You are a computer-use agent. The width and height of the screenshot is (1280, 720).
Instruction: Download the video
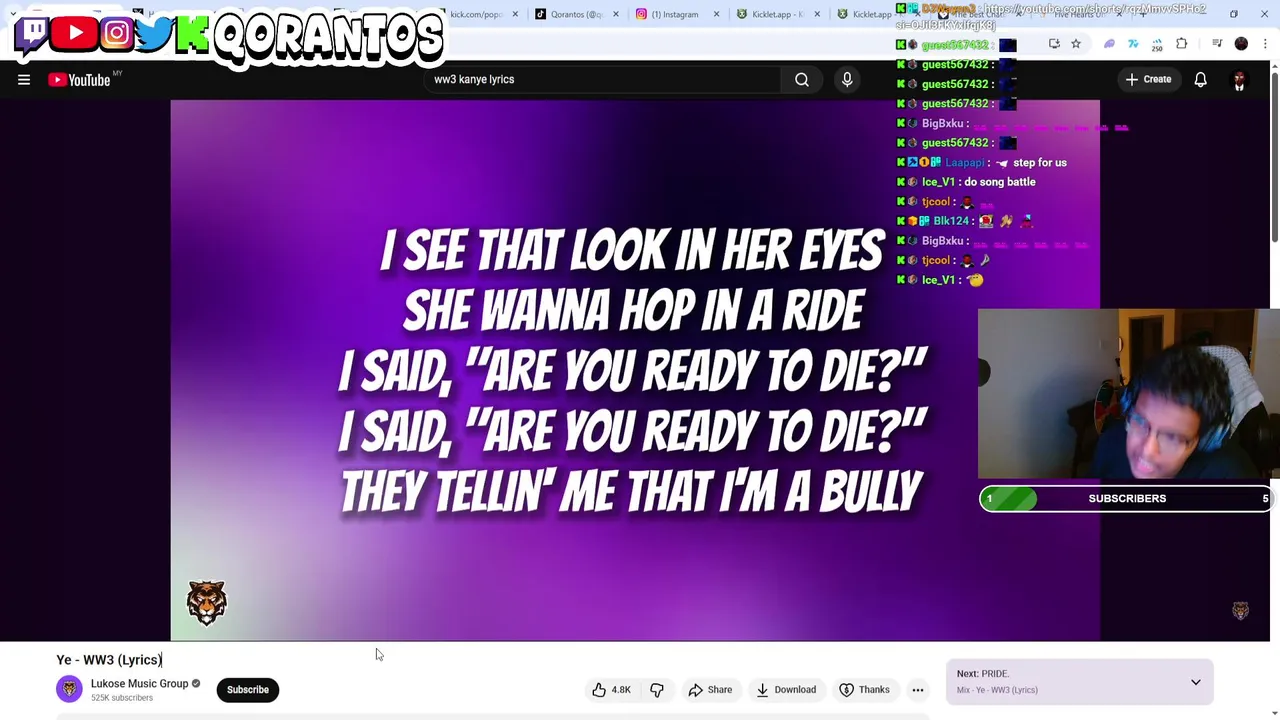click(x=786, y=689)
